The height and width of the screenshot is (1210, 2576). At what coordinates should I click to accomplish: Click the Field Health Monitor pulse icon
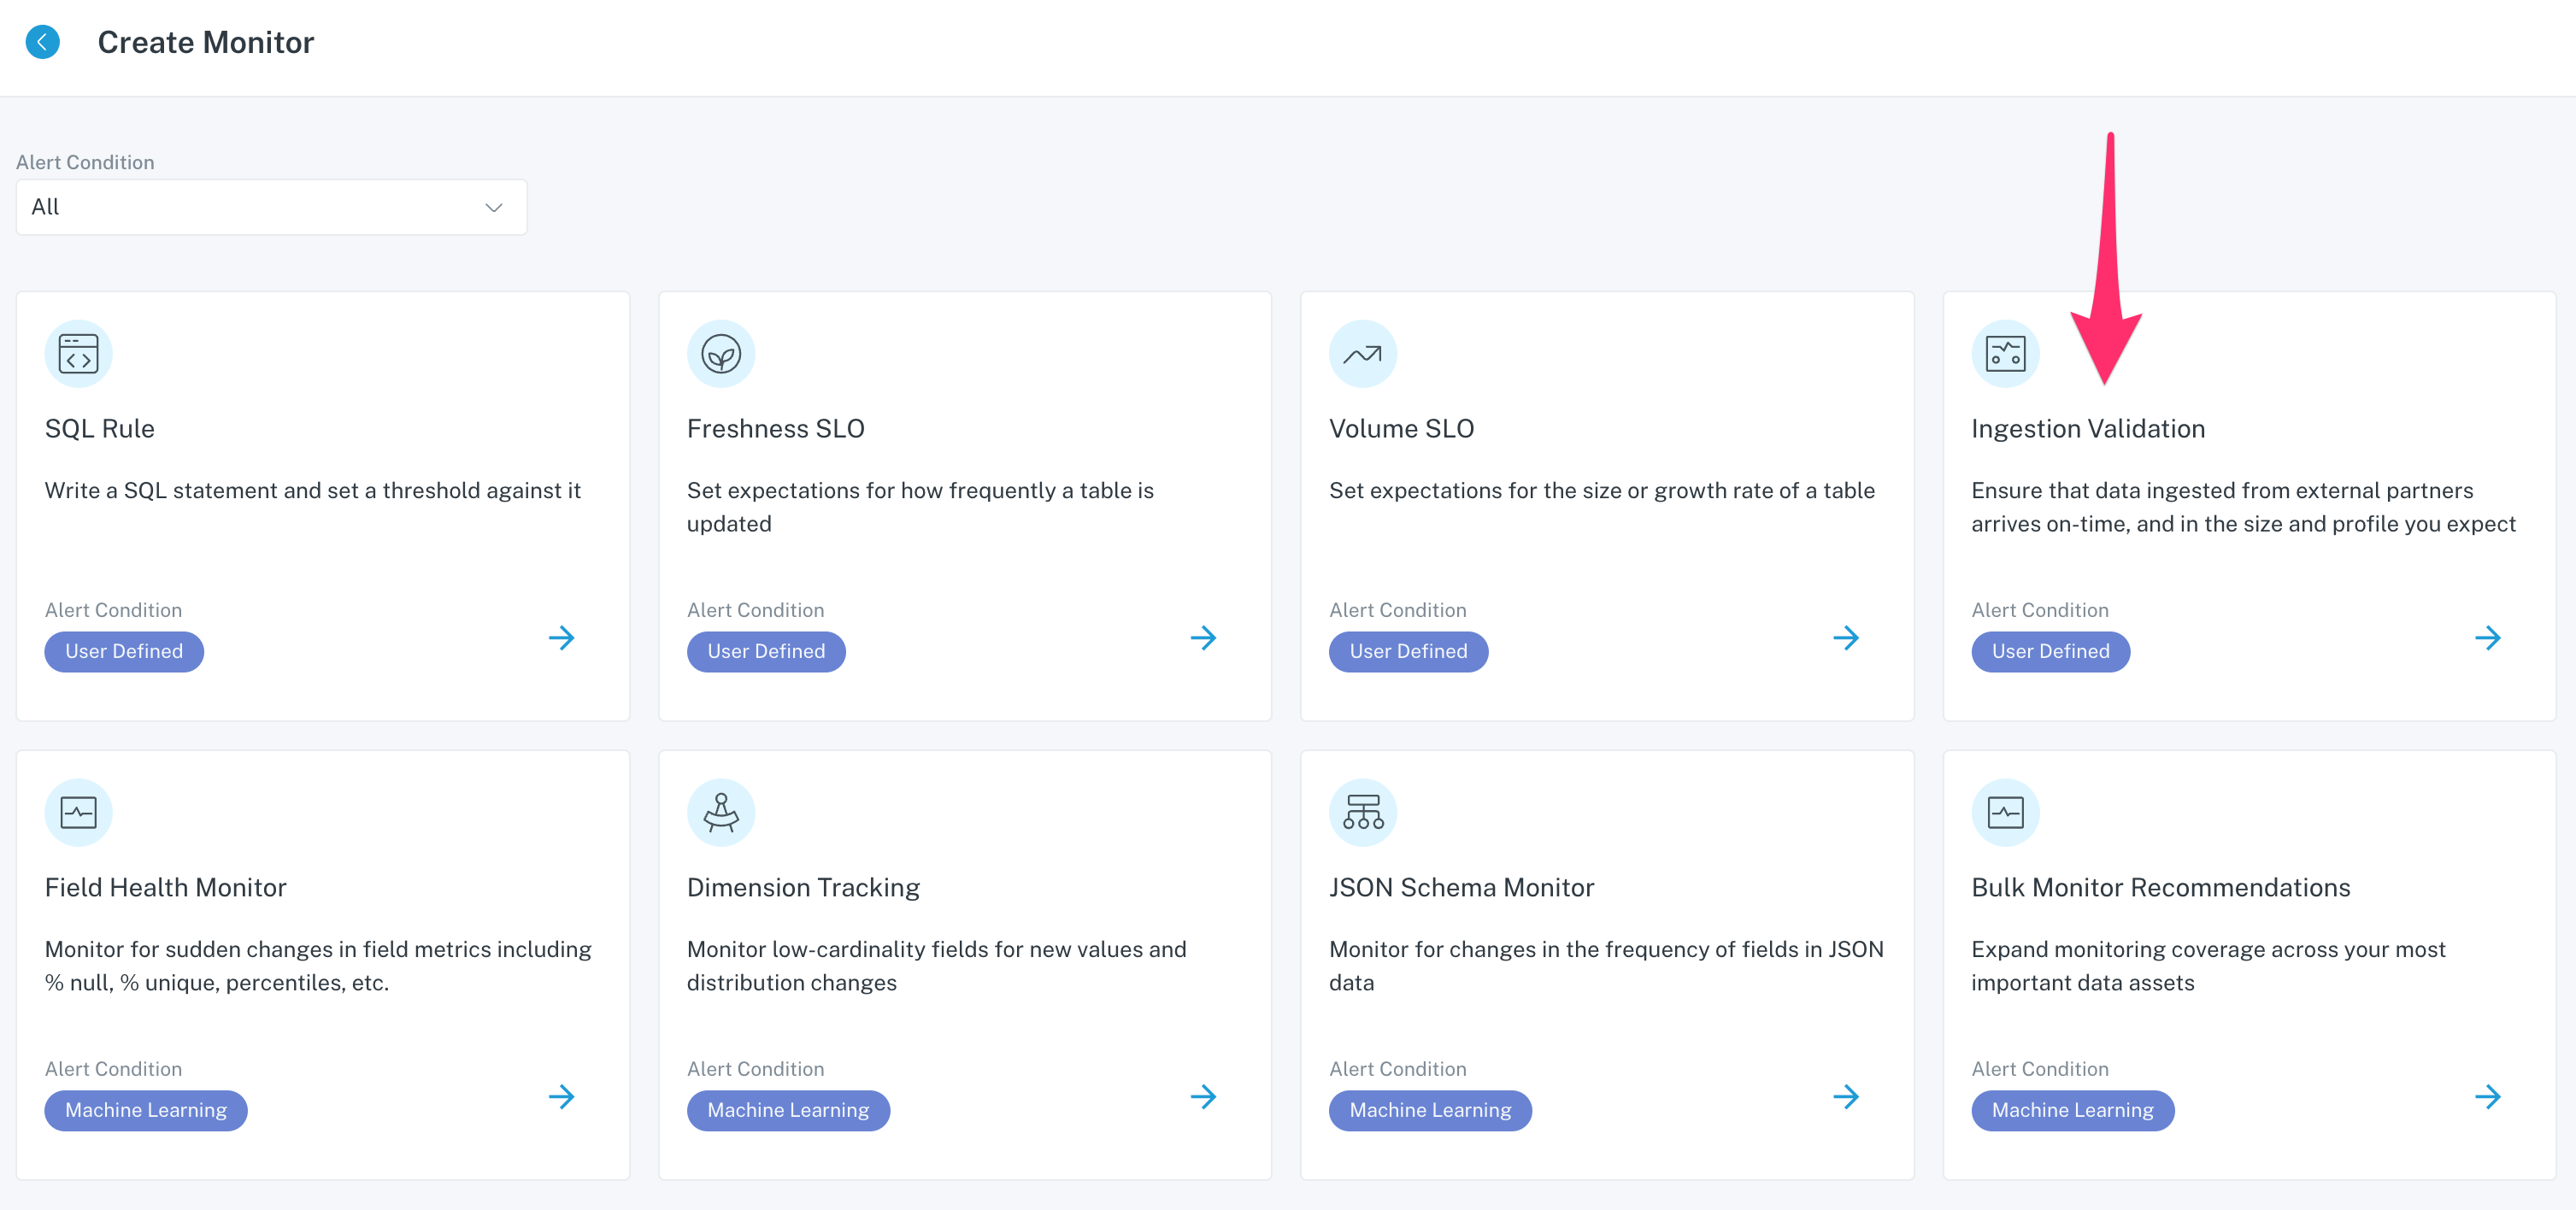point(78,812)
